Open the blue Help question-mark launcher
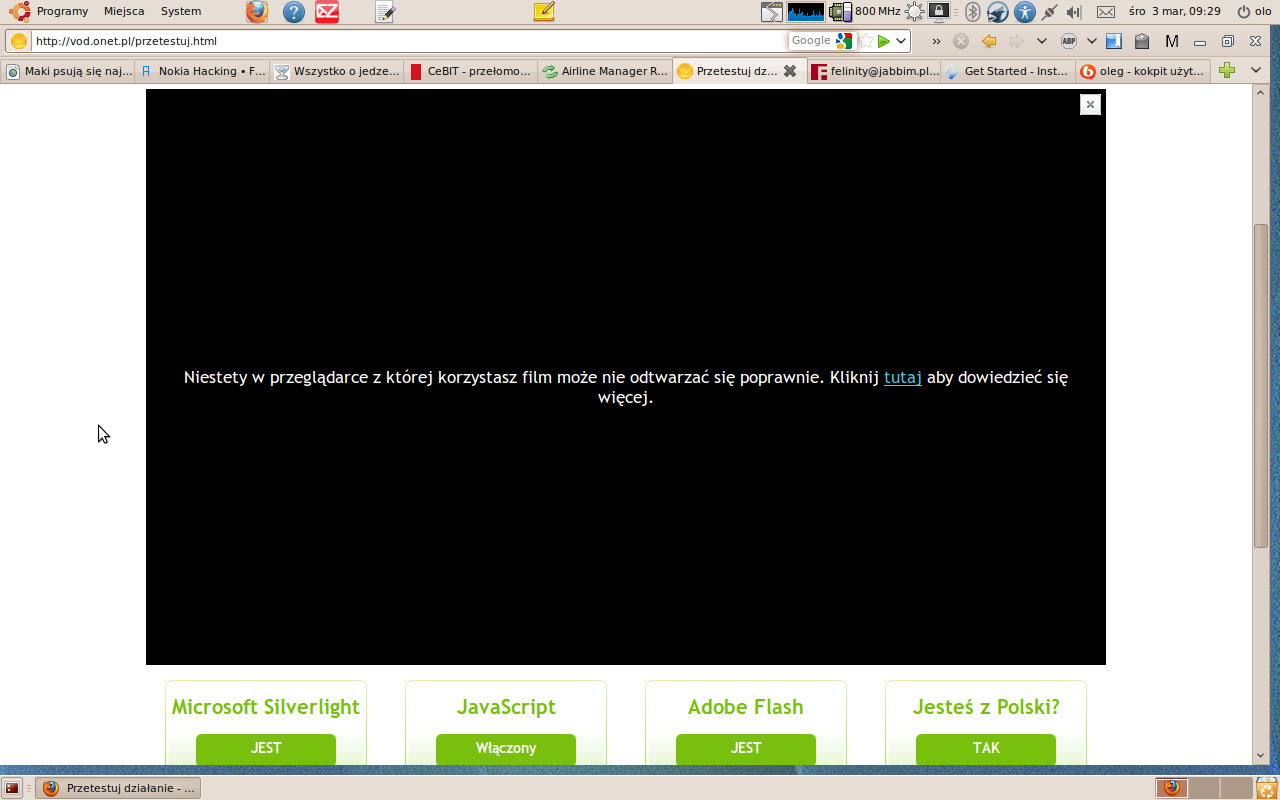The height and width of the screenshot is (800, 1280). point(293,12)
